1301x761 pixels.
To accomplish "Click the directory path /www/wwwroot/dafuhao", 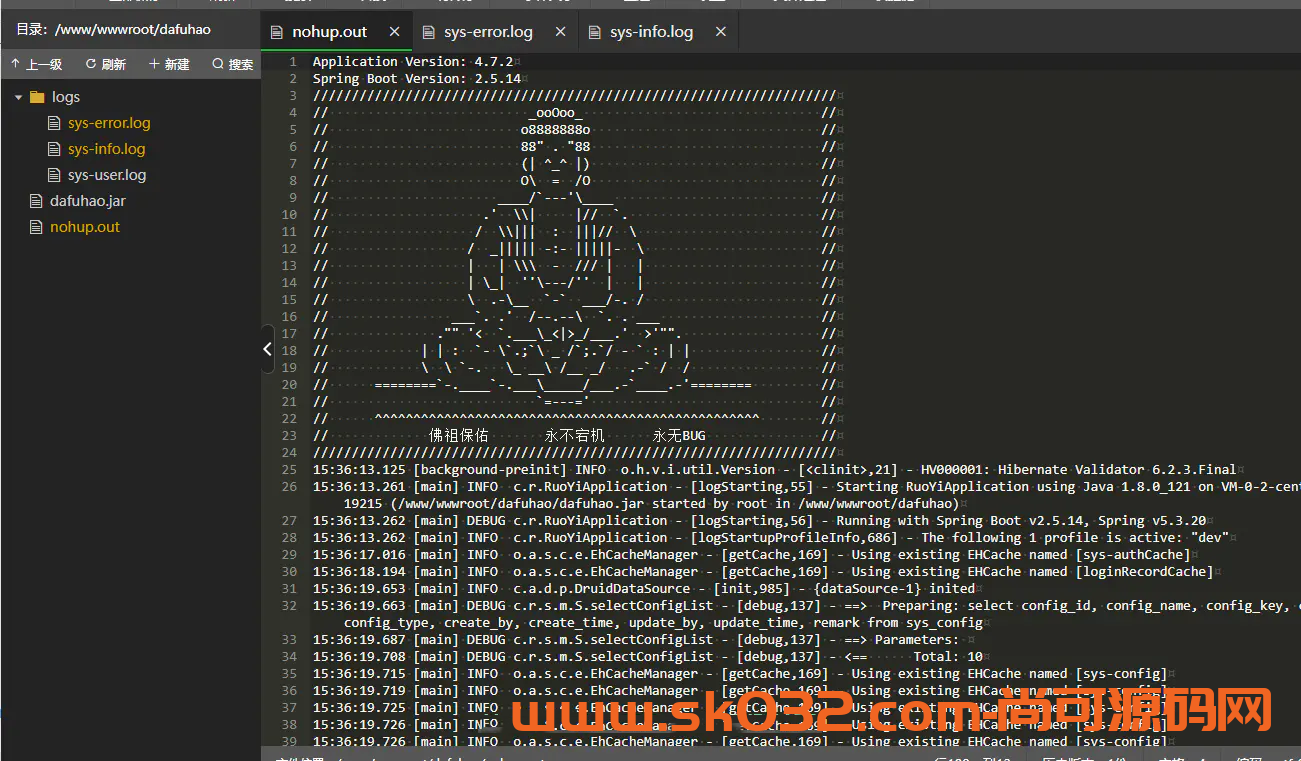I will [x=133, y=29].
